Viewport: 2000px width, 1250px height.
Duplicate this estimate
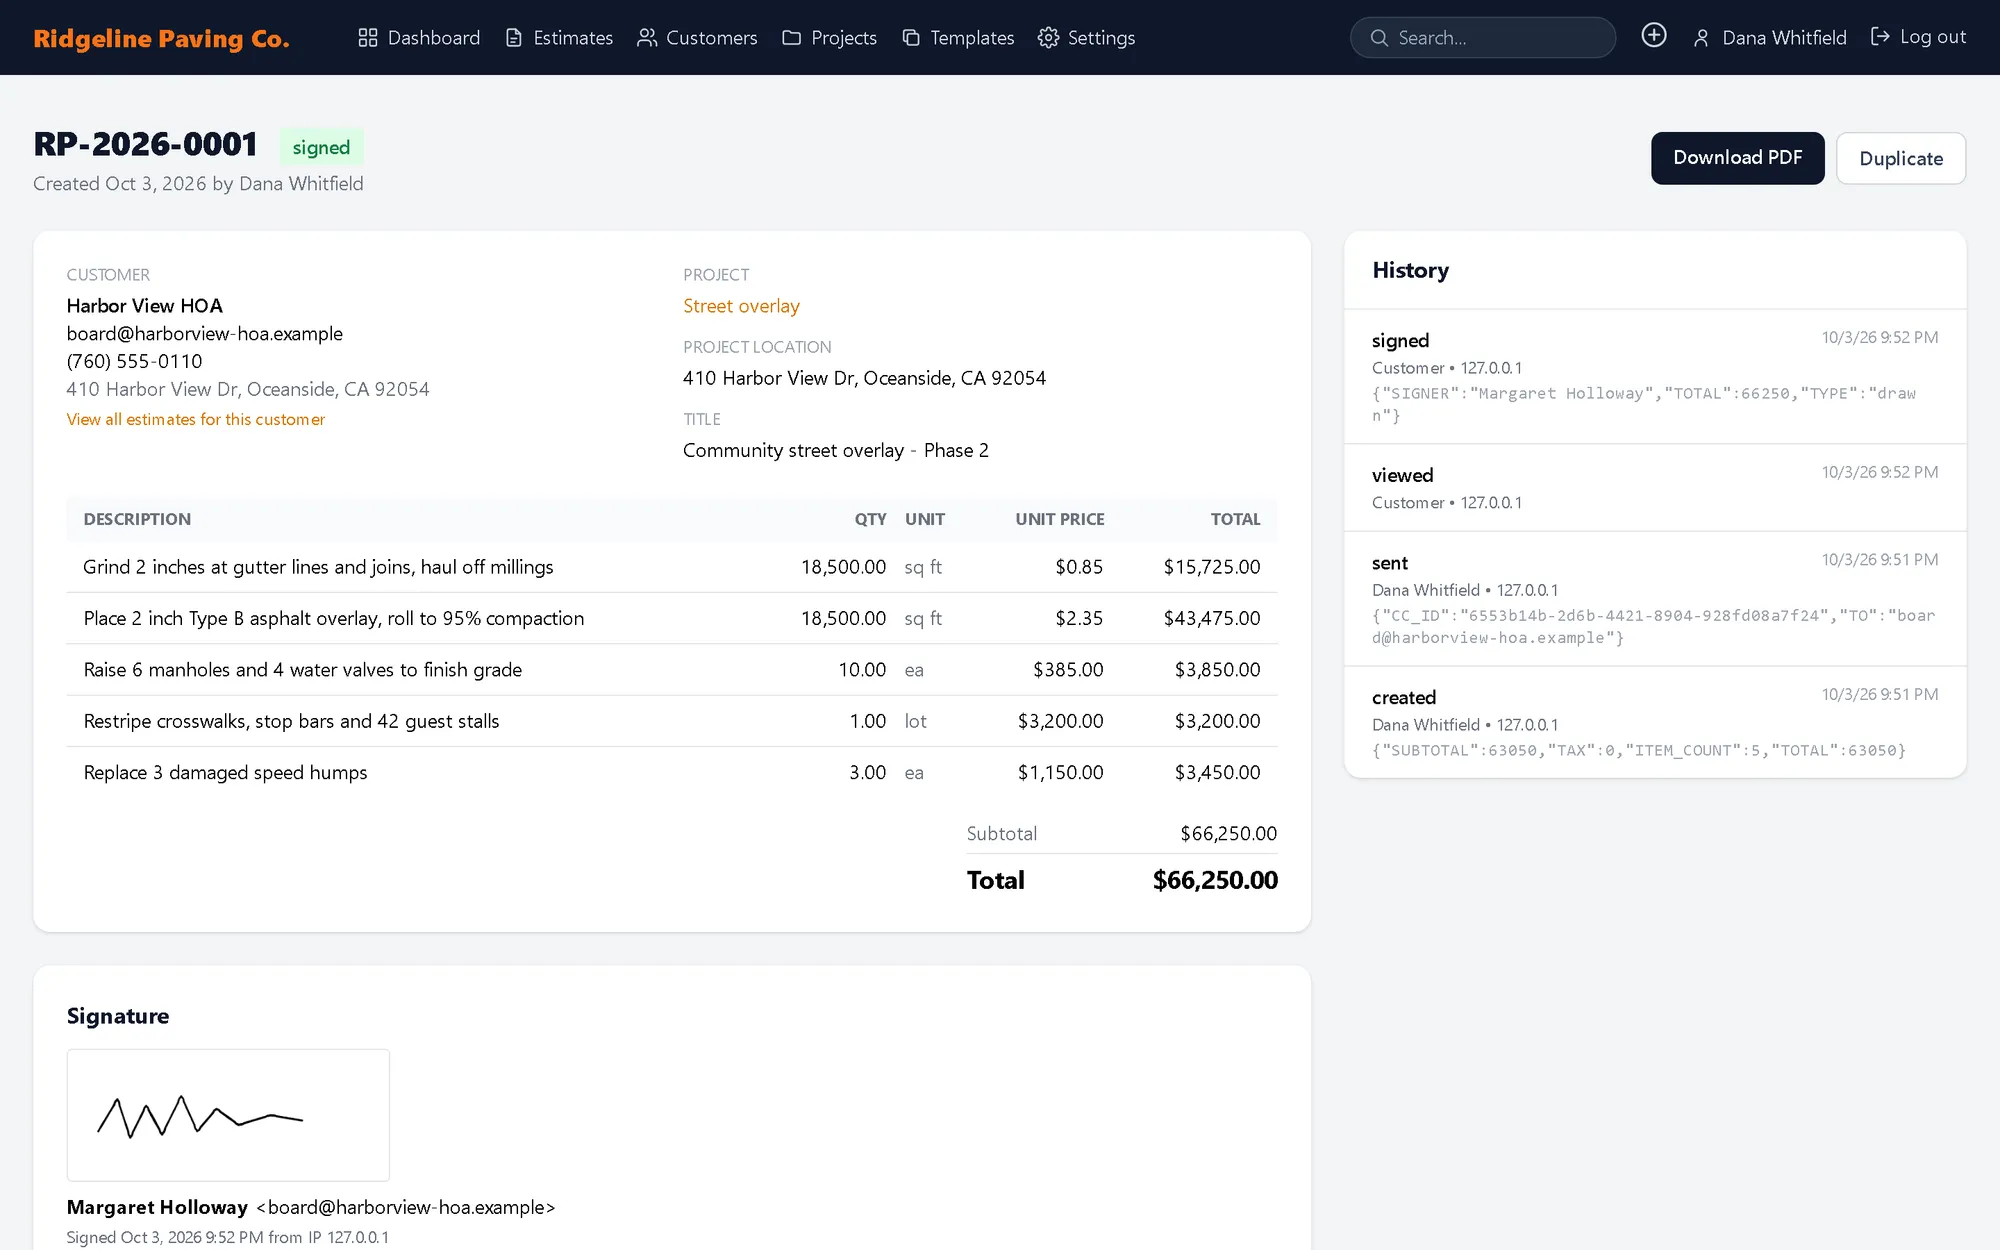(x=1901, y=158)
